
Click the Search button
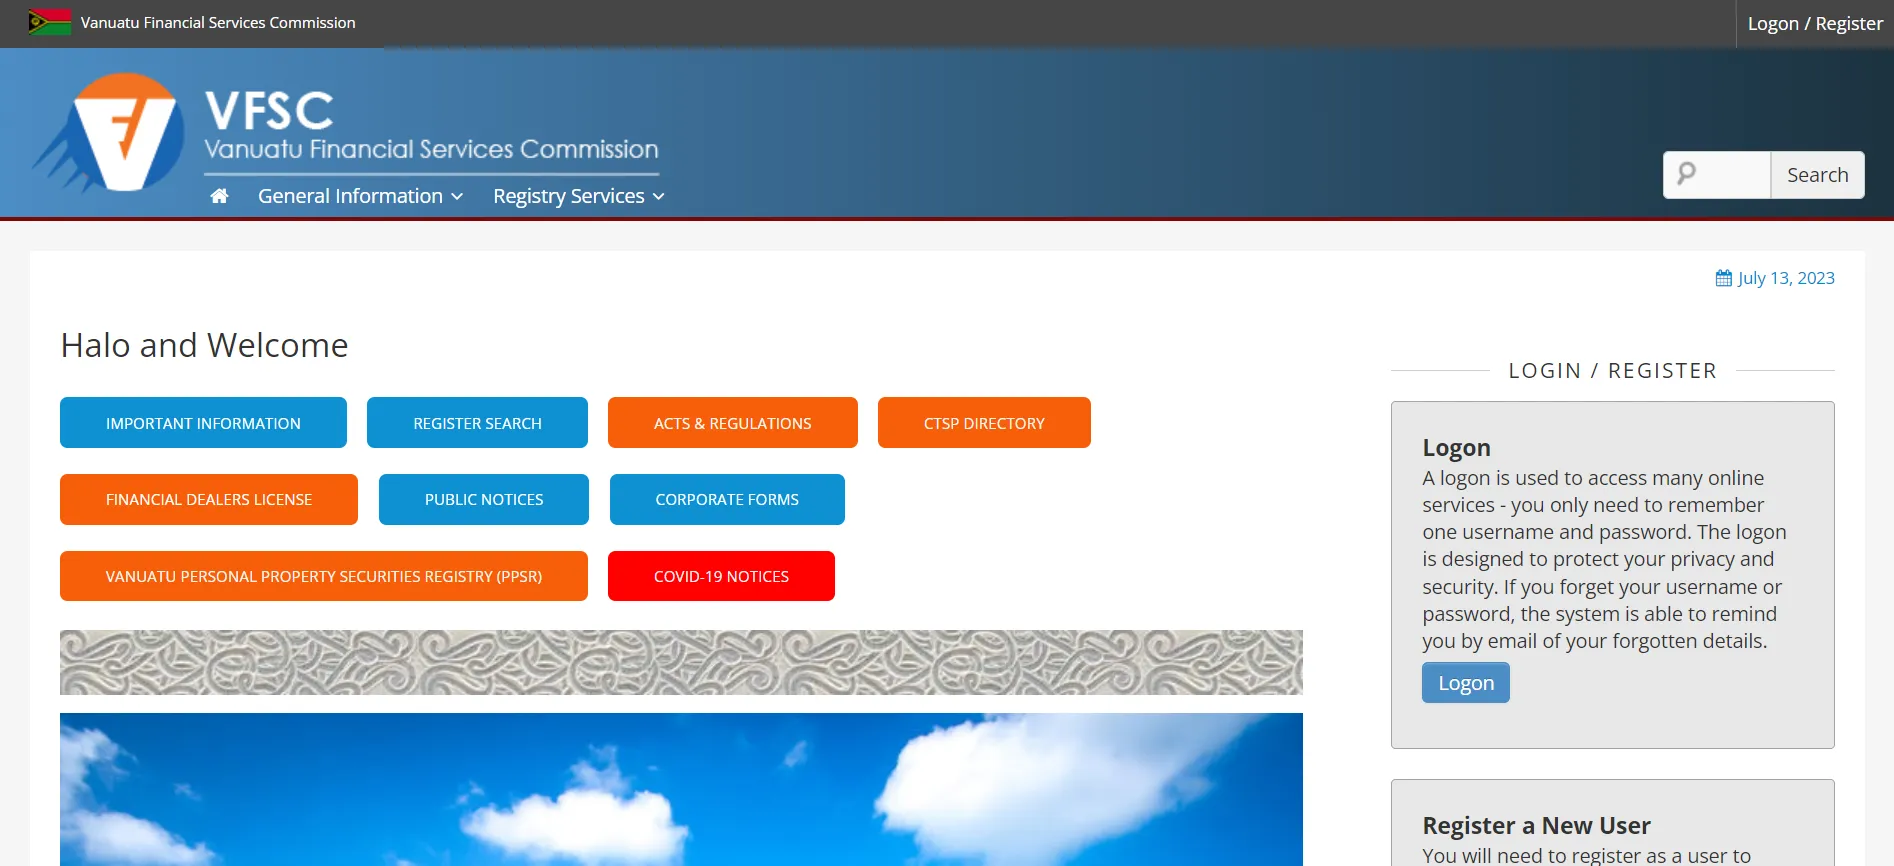pyautogui.click(x=1817, y=175)
